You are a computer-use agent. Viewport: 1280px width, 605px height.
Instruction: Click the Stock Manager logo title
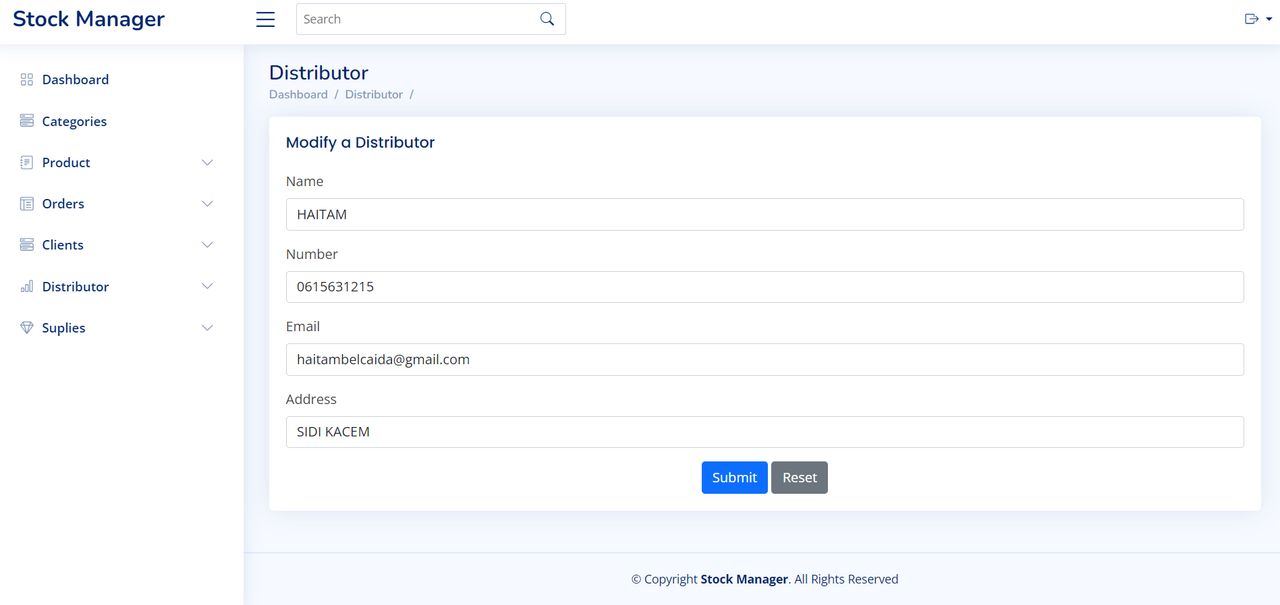[88, 19]
